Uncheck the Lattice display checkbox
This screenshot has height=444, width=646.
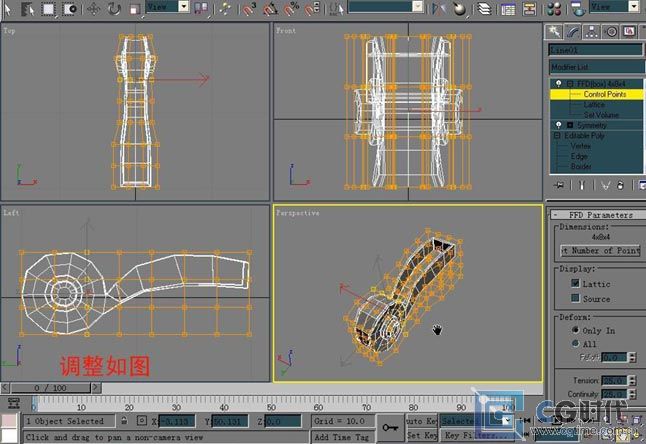[x=576, y=283]
